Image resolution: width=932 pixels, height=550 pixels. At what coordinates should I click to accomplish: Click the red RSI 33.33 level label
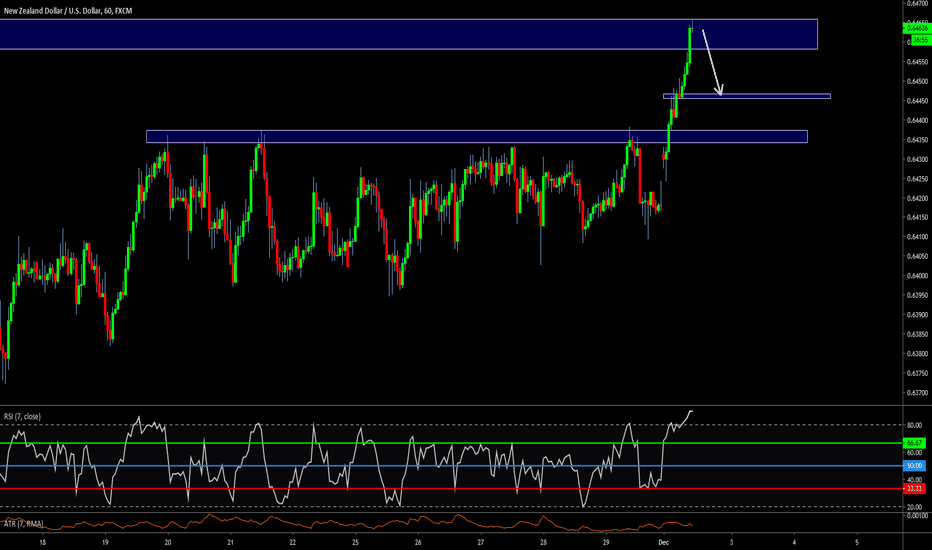(914, 488)
